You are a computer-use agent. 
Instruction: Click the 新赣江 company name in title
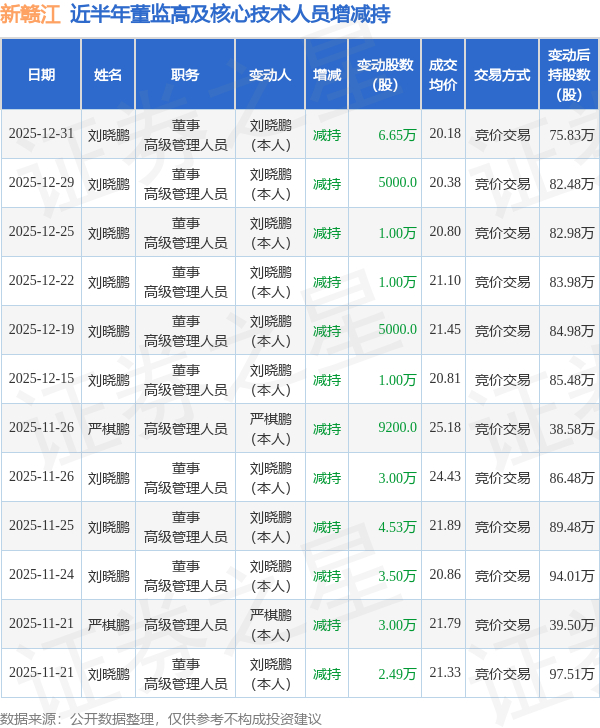(x=30, y=14)
